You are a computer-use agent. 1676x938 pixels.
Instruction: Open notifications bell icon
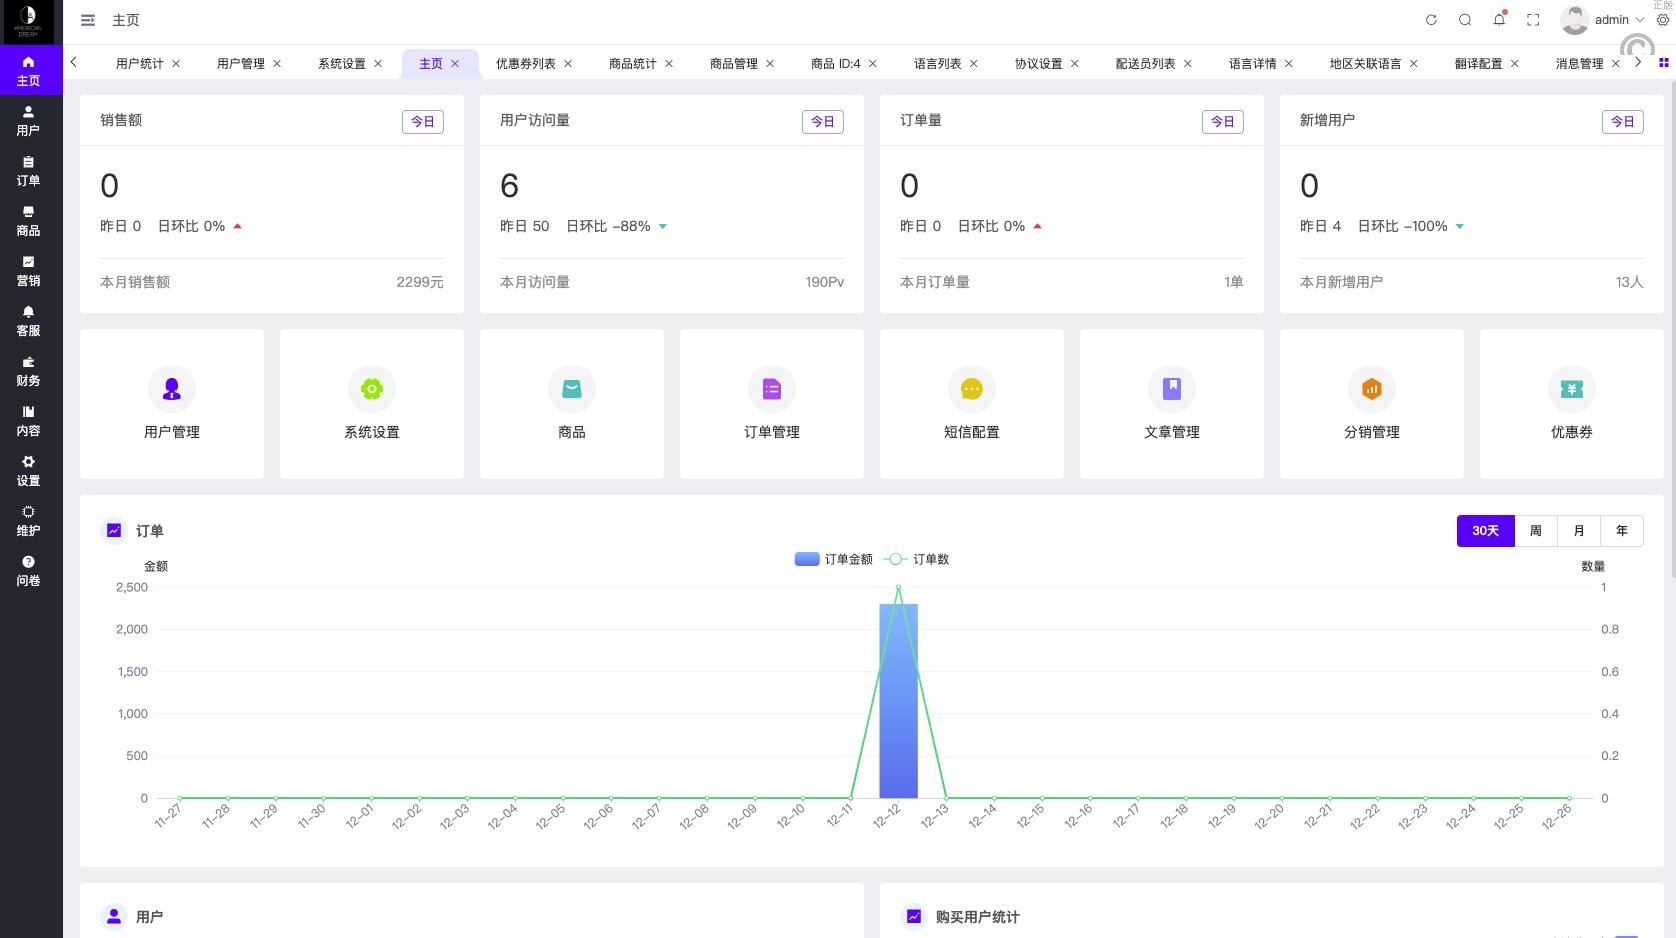[x=1499, y=20]
